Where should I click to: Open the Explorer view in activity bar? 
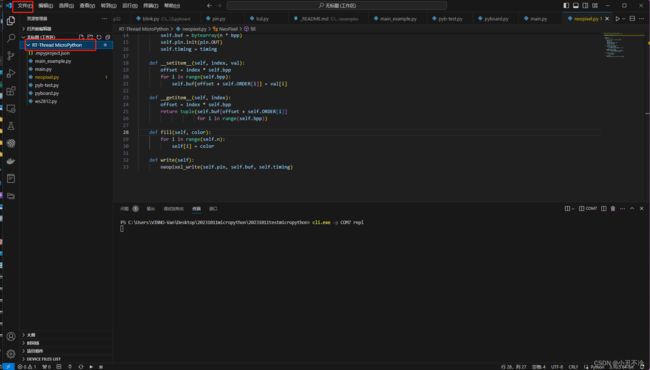coord(11,21)
